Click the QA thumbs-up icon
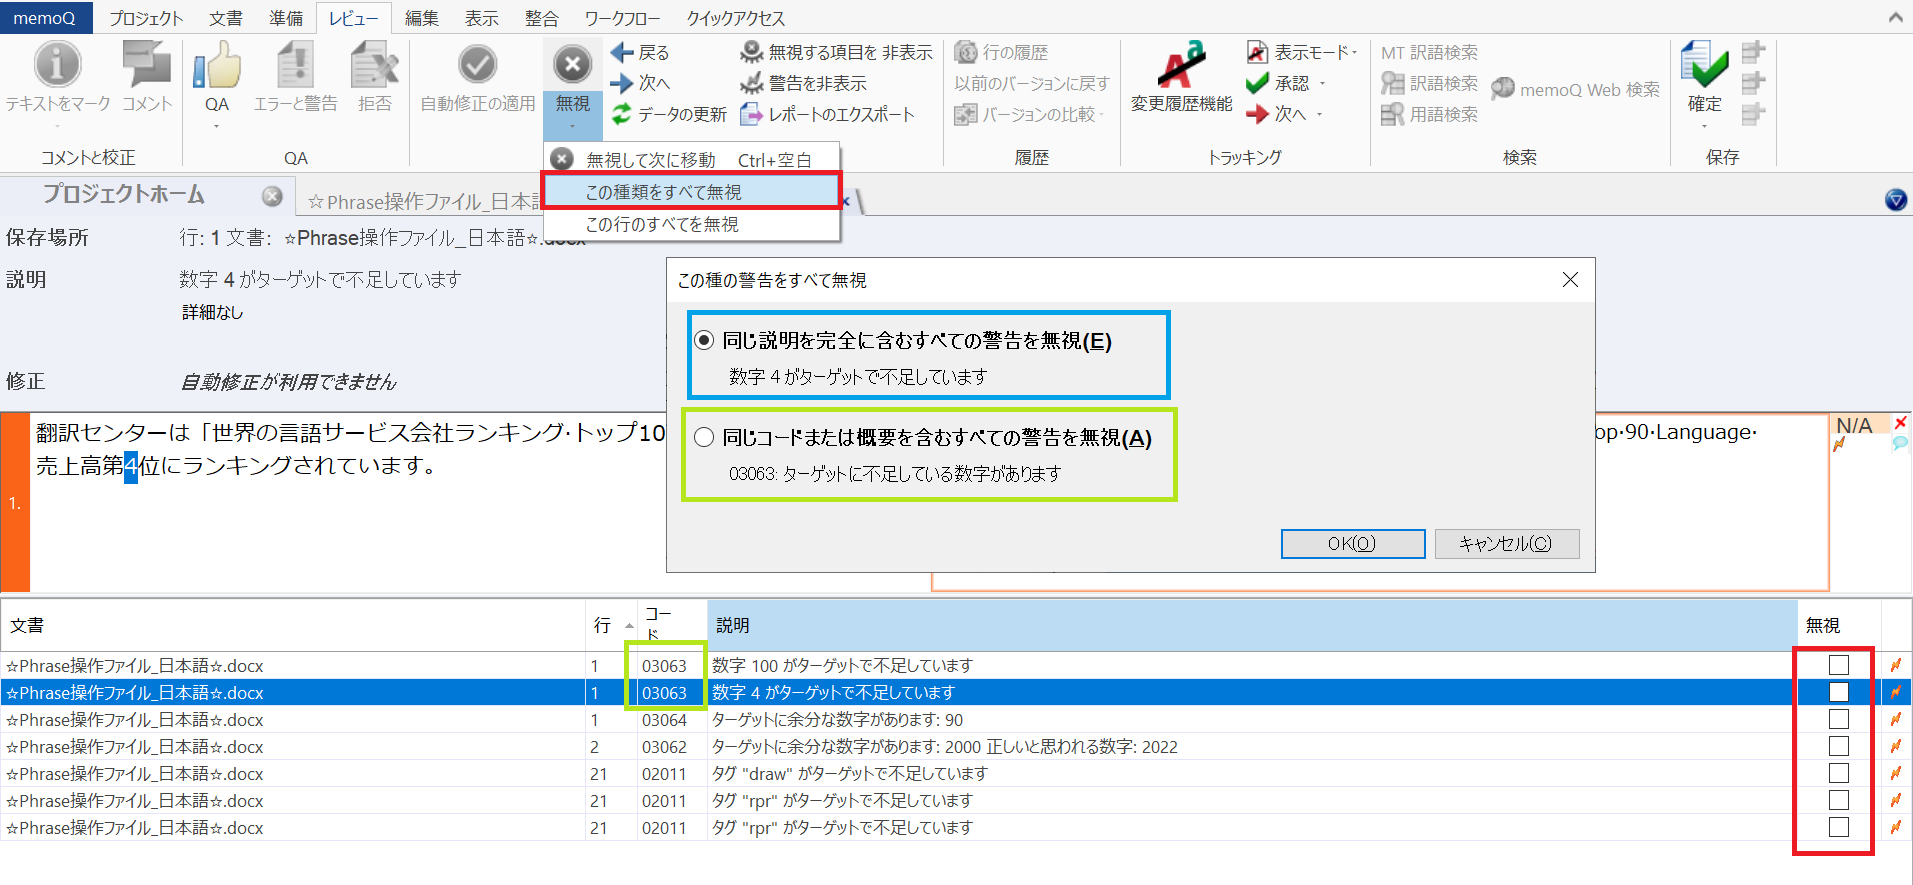This screenshot has width=1913, height=885. coord(217,66)
